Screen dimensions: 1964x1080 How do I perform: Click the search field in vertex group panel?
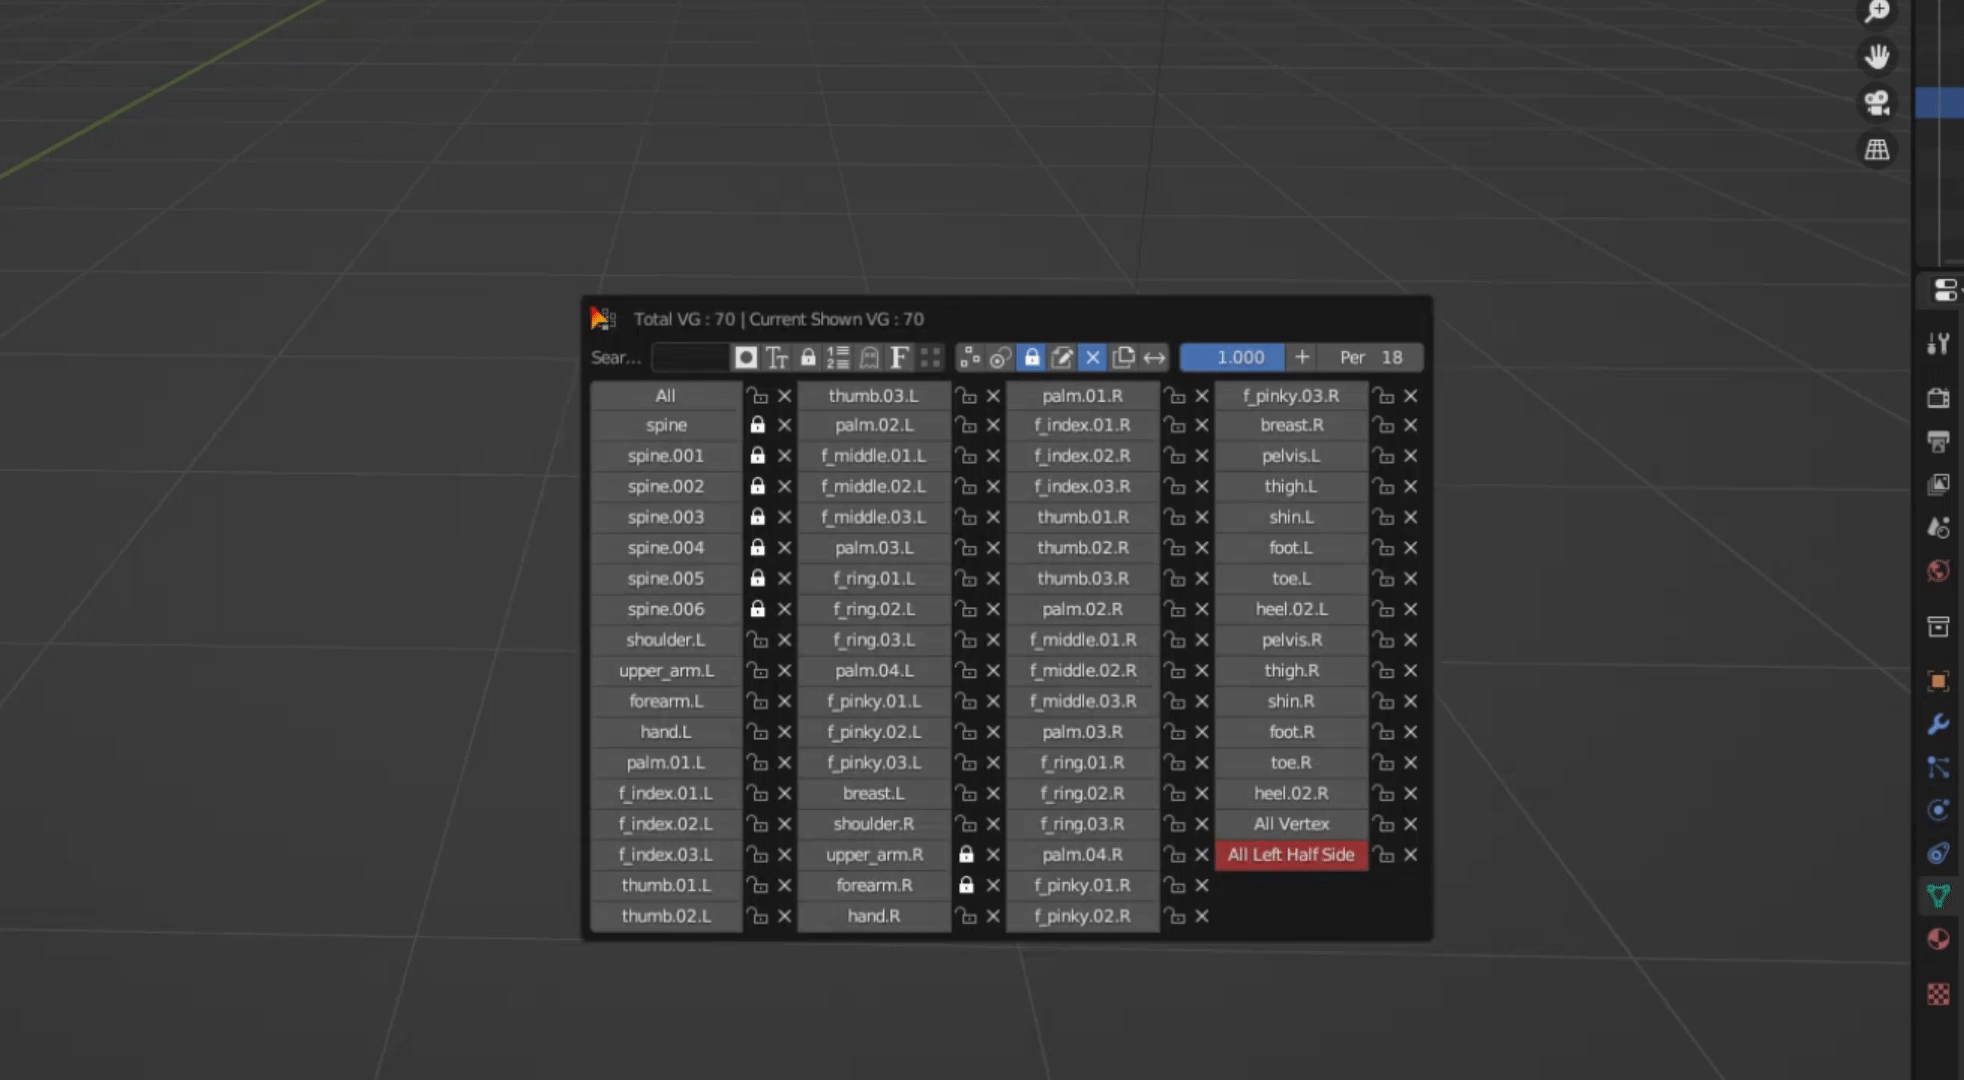(x=690, y=357)
